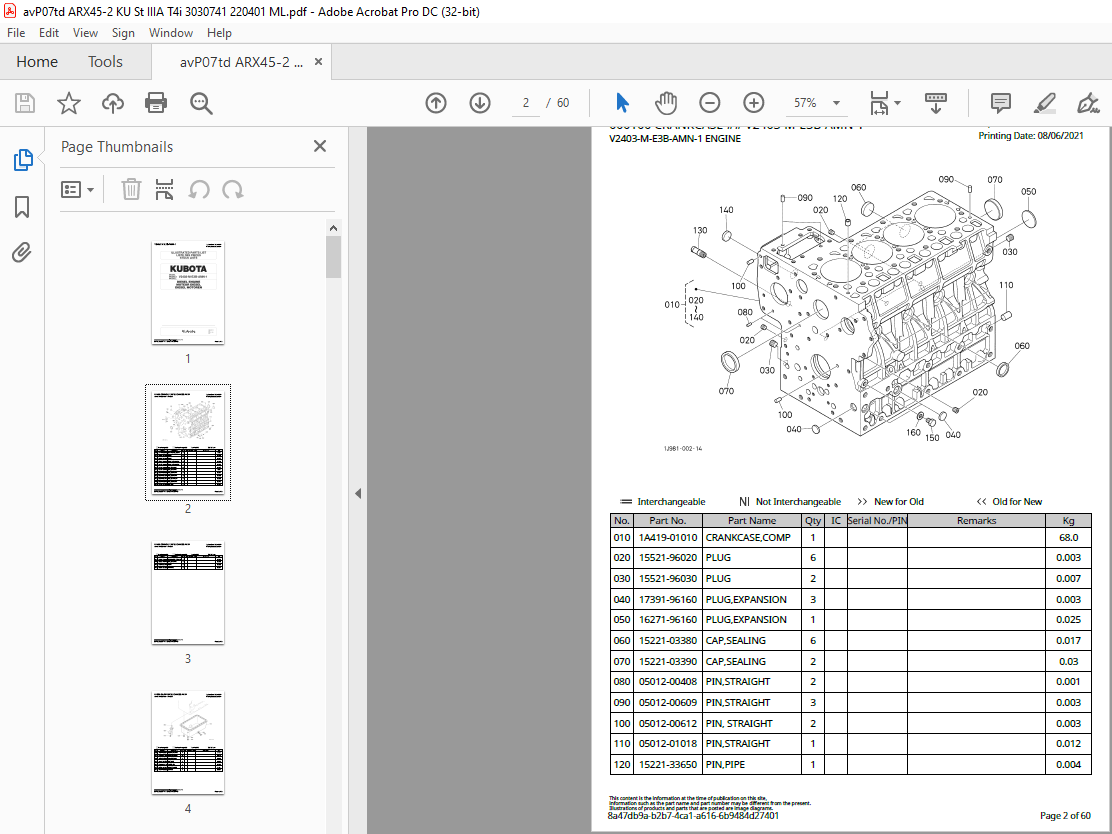
Task: Click part number 15221-33650
Action: [x=667, y=764]
